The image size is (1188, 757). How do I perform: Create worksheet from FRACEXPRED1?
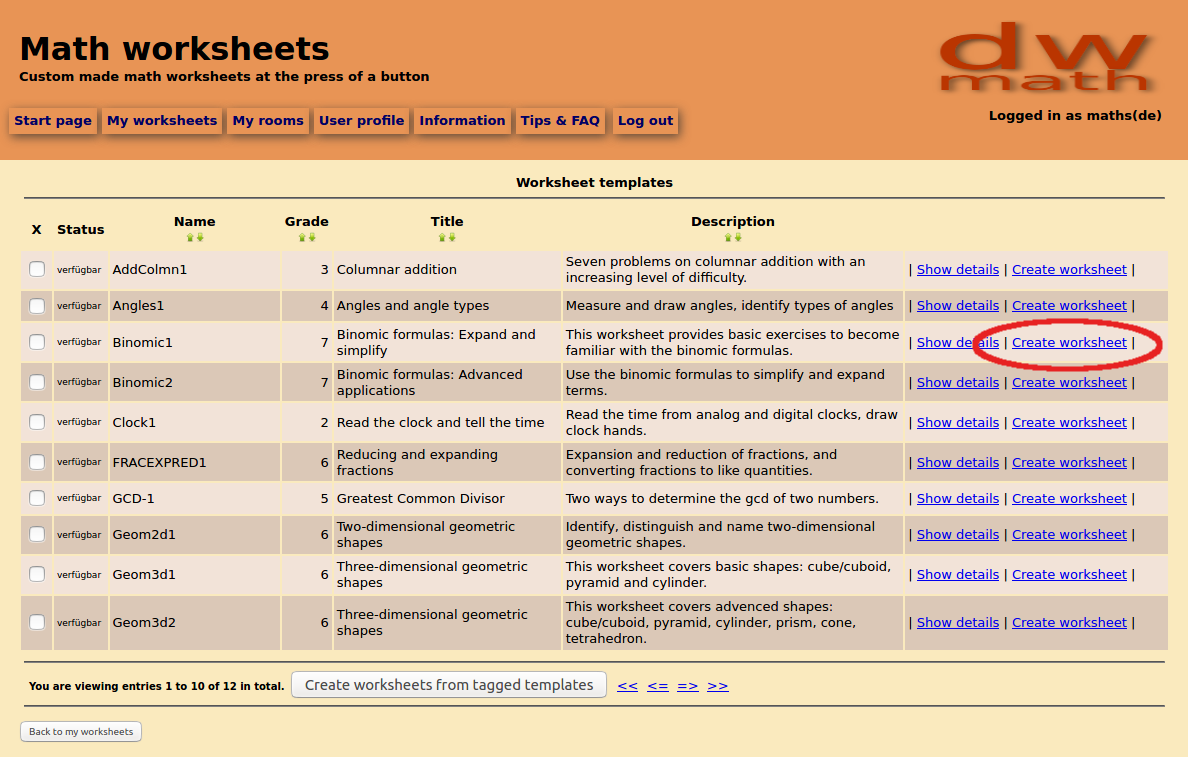pyautogui.click(x=1069, y=462)
